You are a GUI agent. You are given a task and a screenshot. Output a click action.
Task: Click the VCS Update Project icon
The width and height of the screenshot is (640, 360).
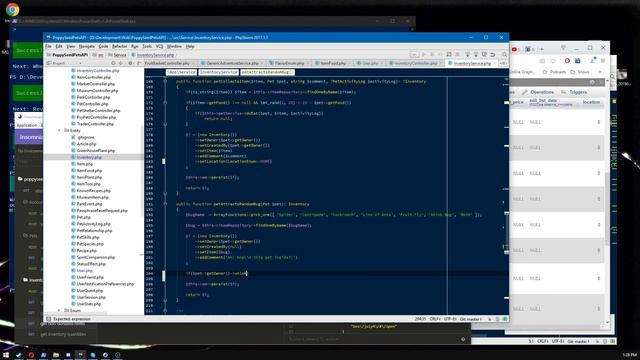[467, 55]
